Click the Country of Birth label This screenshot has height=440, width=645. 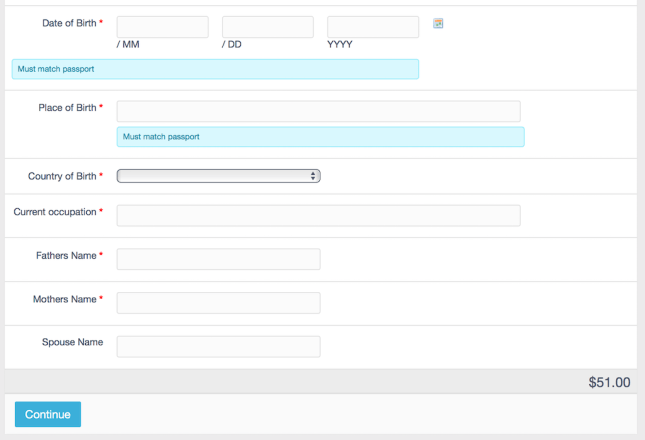coord(62,176)
